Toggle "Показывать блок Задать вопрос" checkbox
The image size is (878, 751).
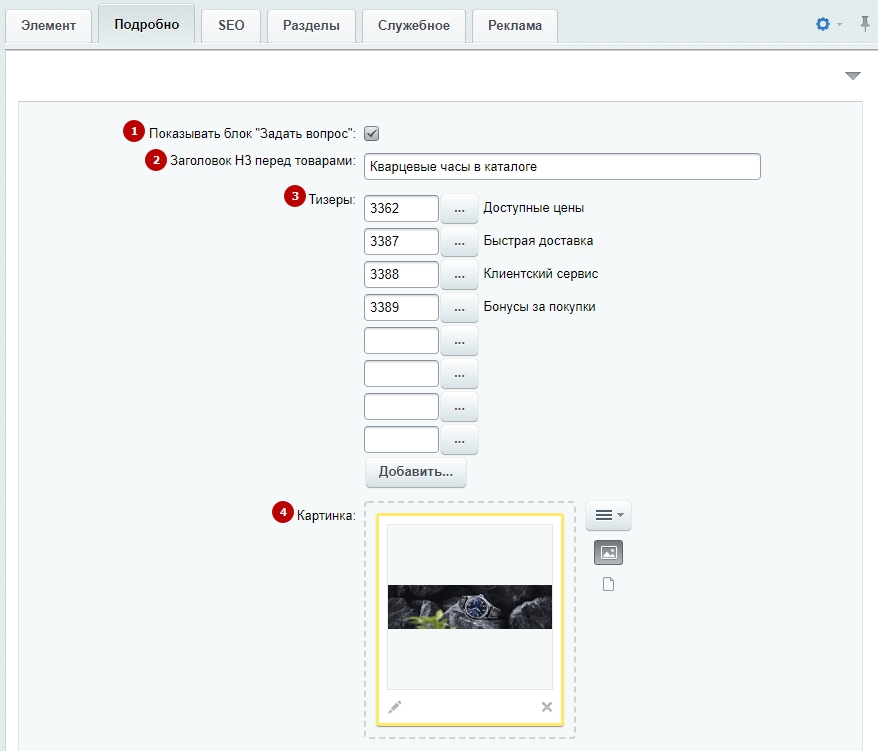click(371, 133)
